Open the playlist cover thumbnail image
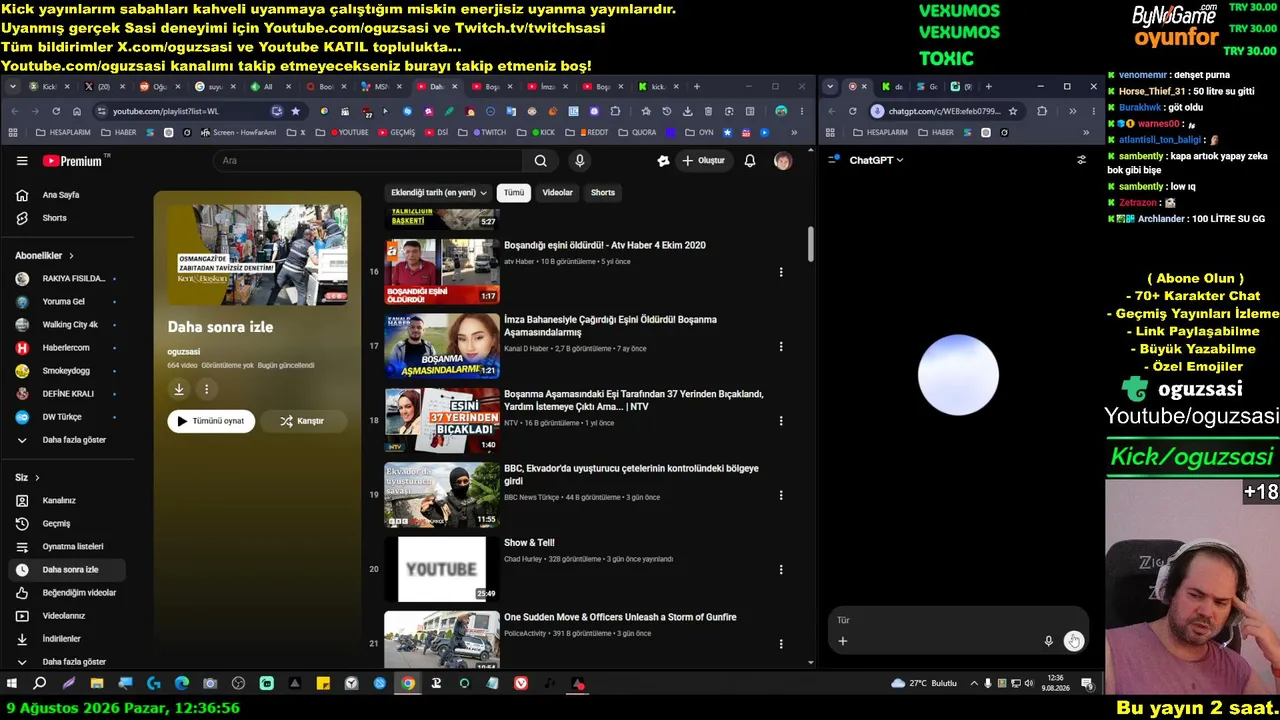The image size is (1280, 720). (257, 255)
